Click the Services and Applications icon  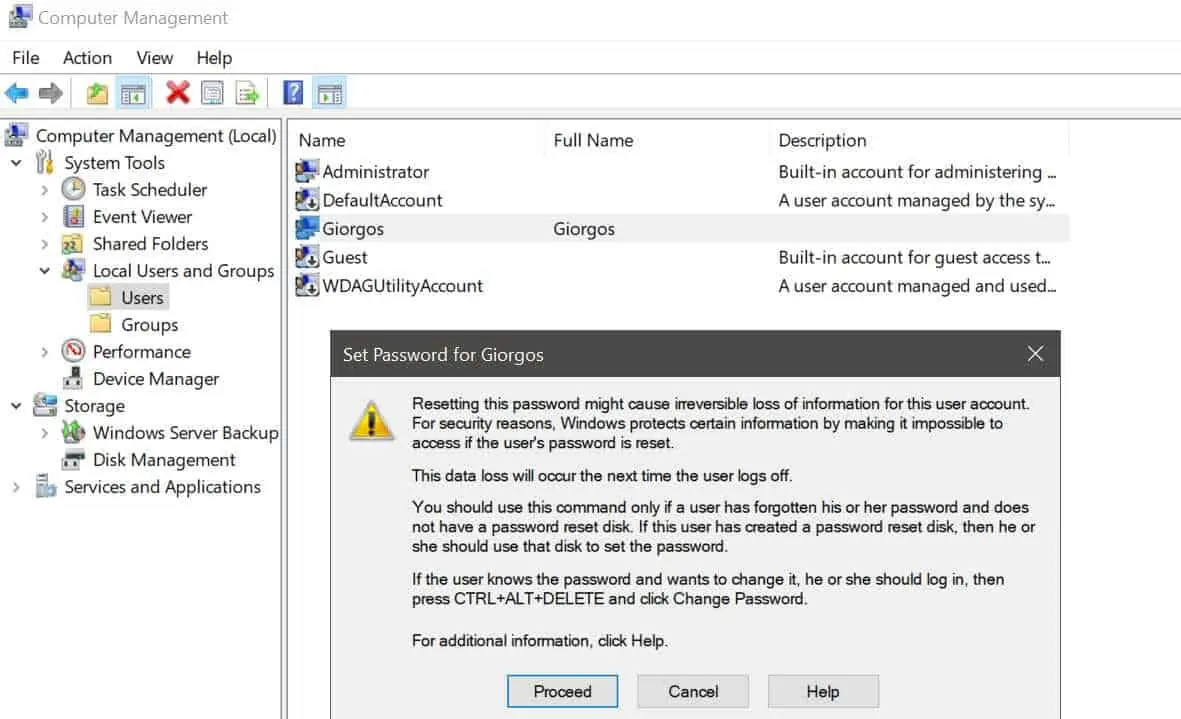tap(45, 486)
